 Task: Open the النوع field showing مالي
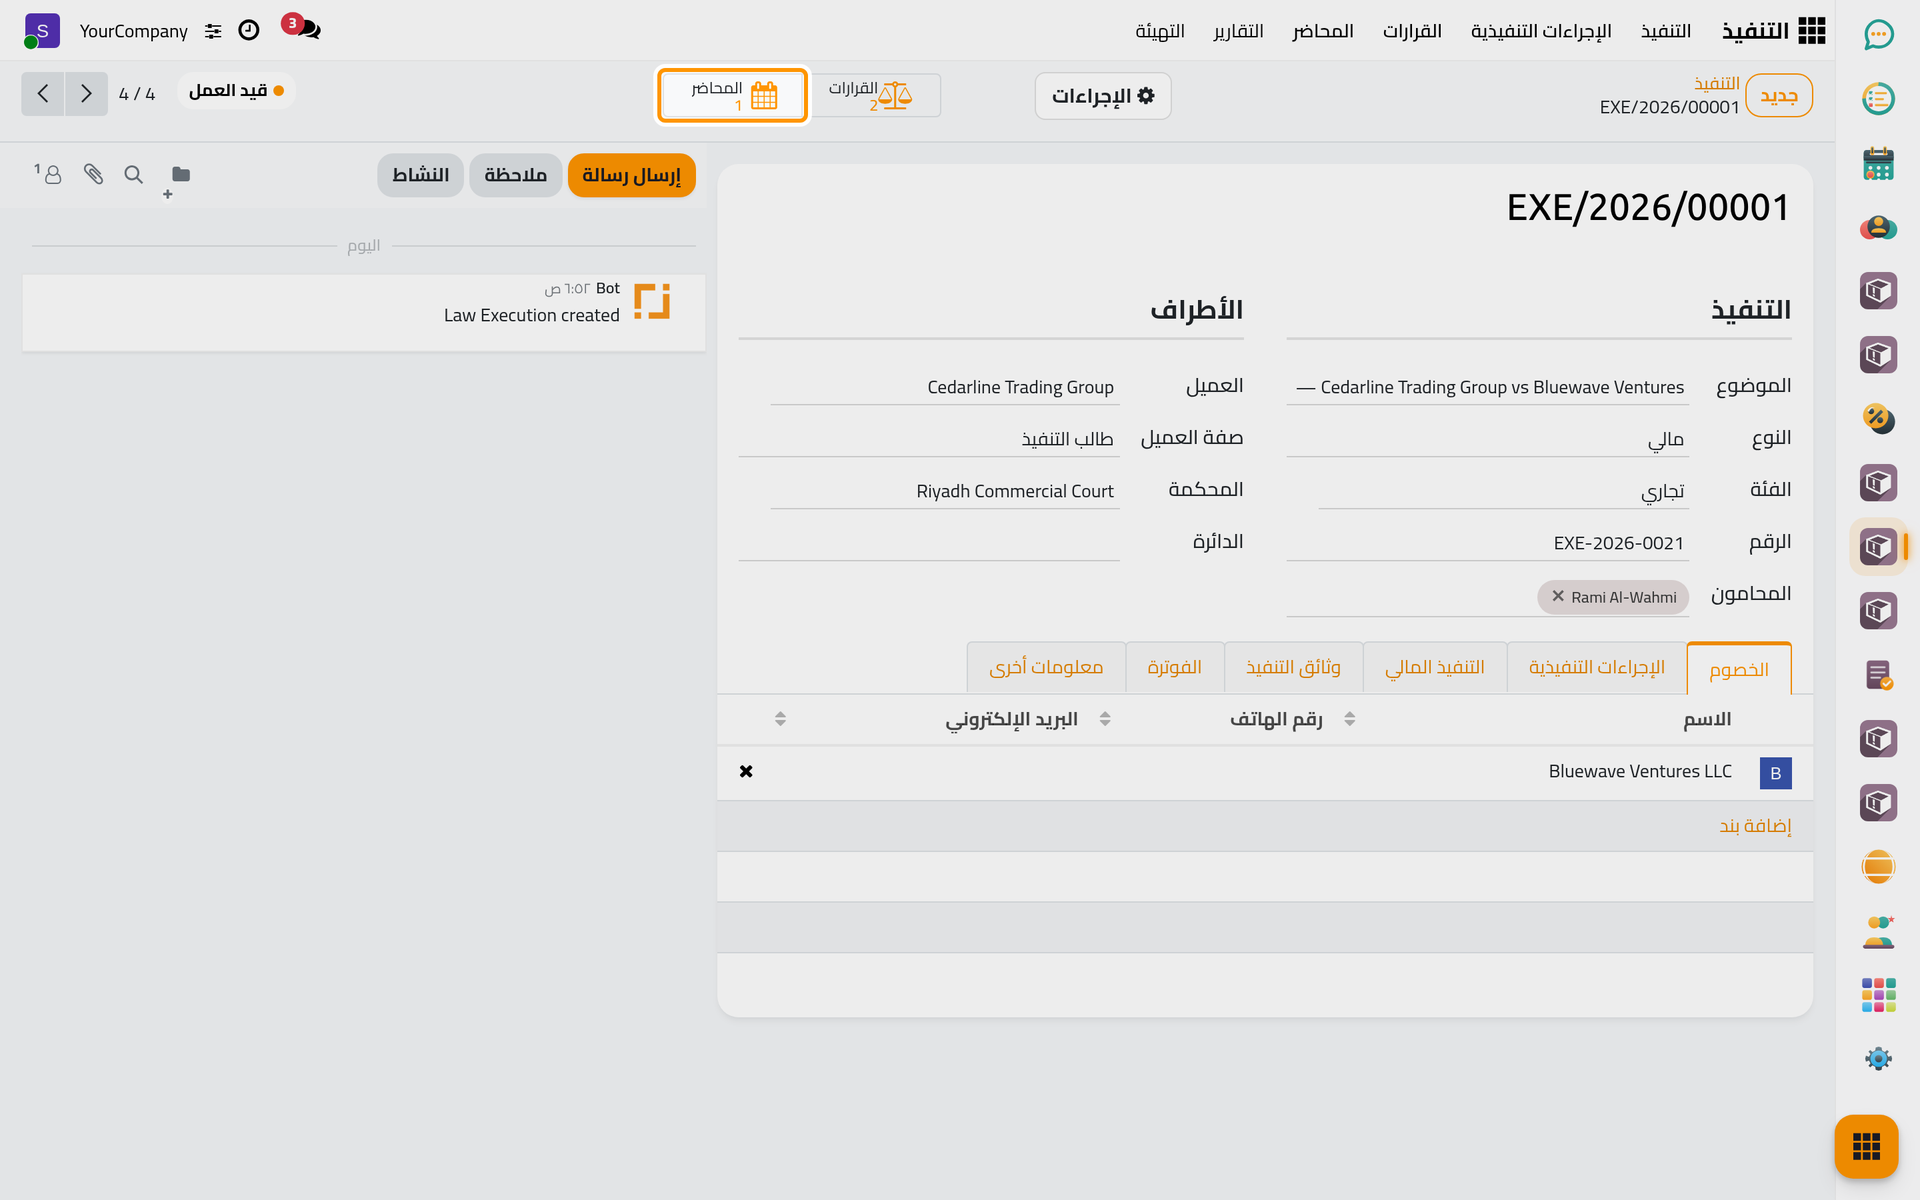[1487, 439]
